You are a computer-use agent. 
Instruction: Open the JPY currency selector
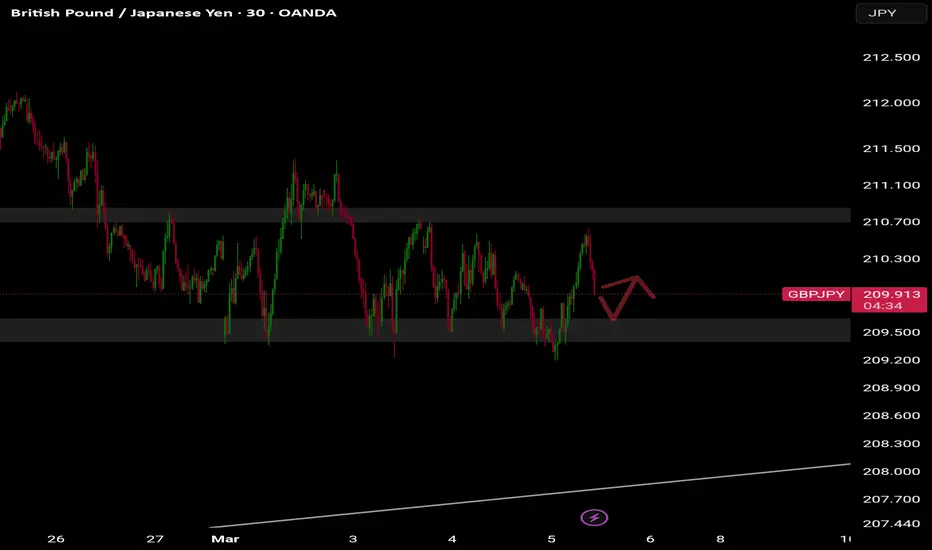tap(890, 13)
